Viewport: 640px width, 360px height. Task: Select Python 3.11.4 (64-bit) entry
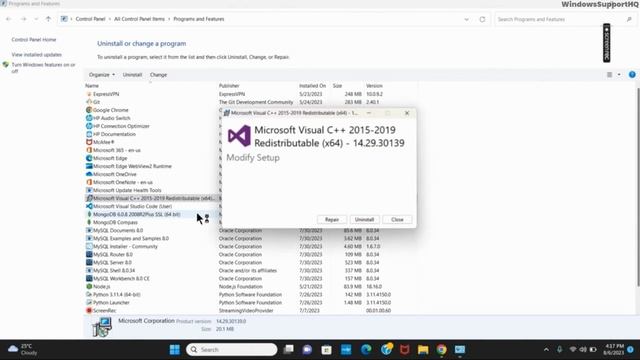(x=116, y=294)
